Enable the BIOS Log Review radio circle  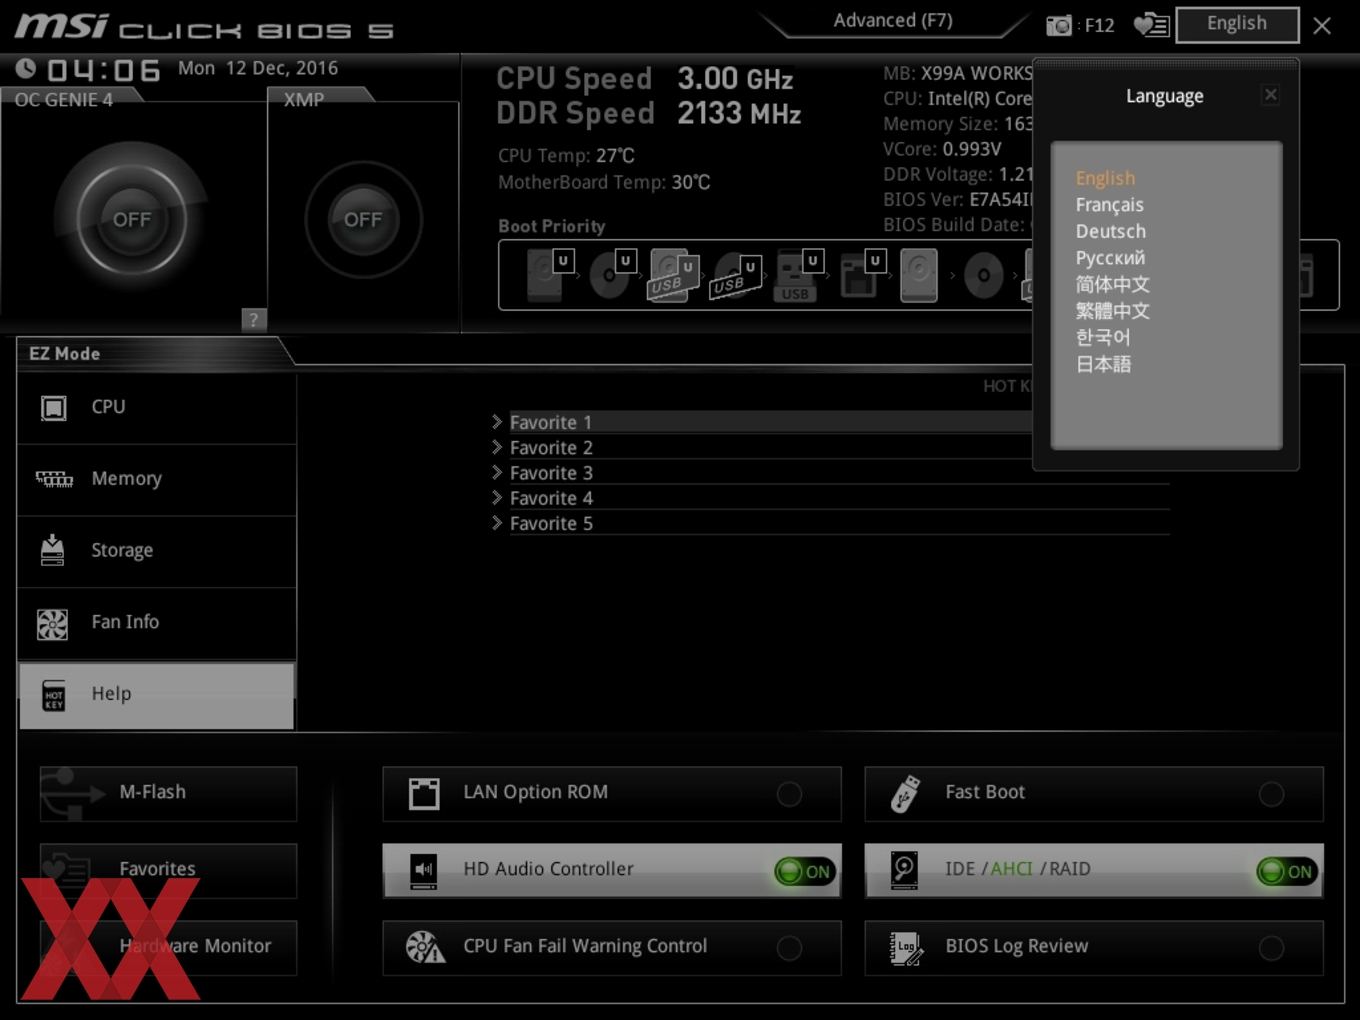tap(1271, 948)
